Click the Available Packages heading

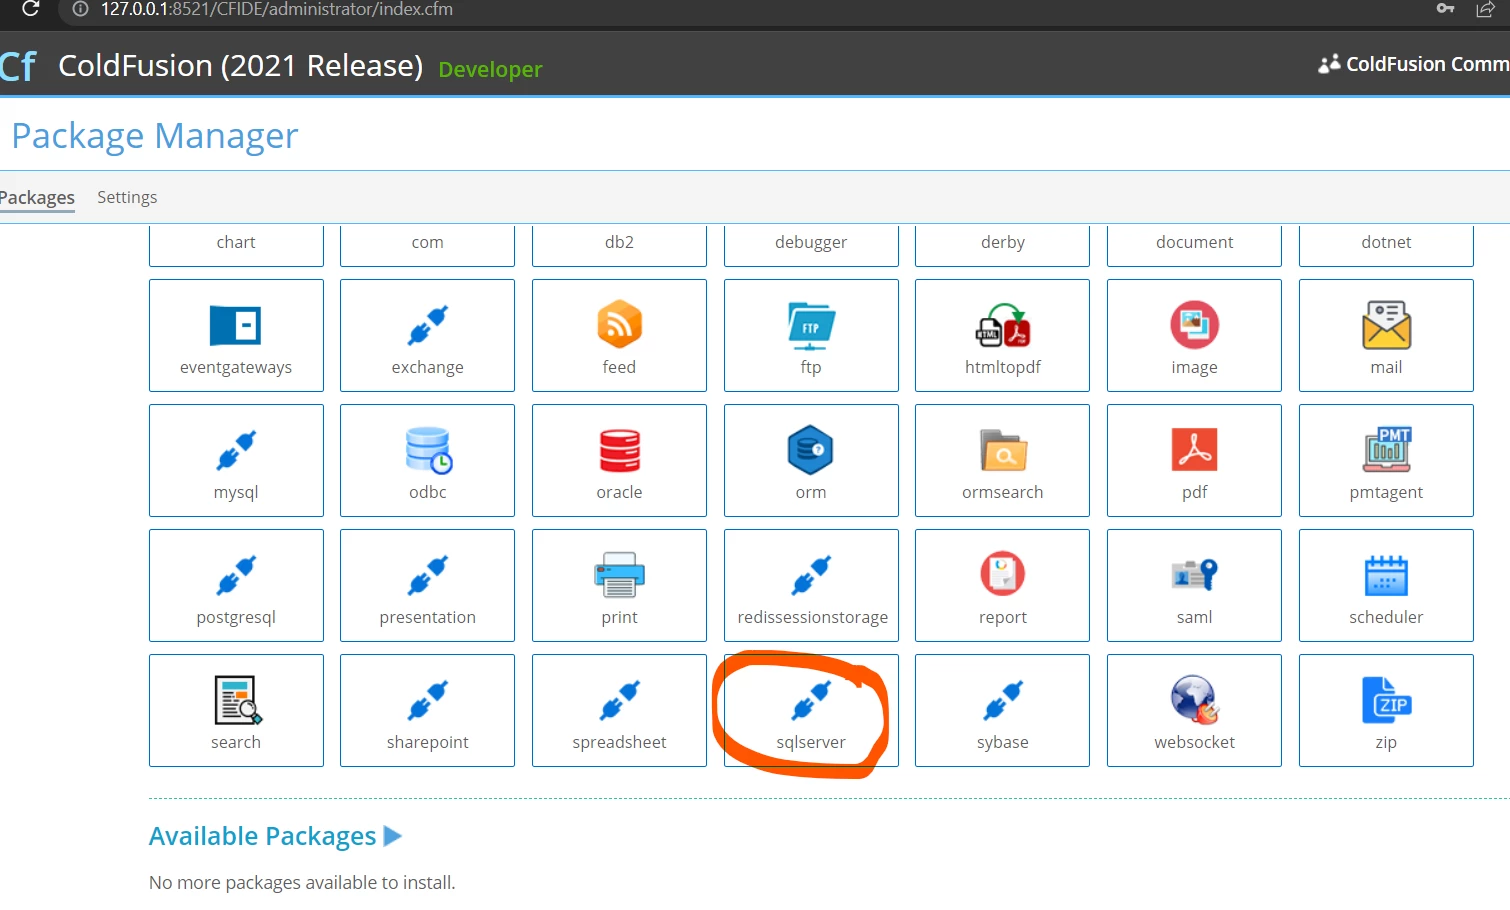pos(262,836)
